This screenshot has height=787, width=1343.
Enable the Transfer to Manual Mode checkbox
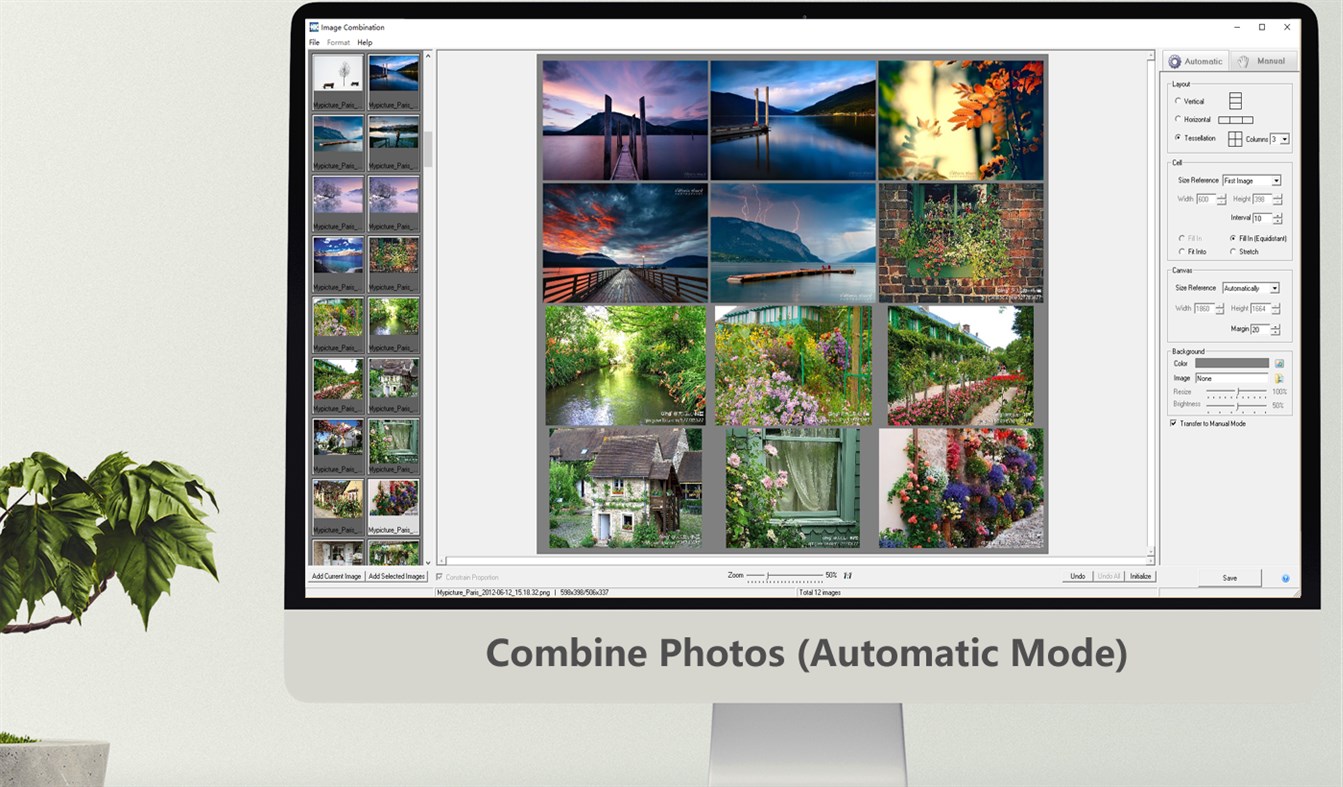tap(1173, 422)
